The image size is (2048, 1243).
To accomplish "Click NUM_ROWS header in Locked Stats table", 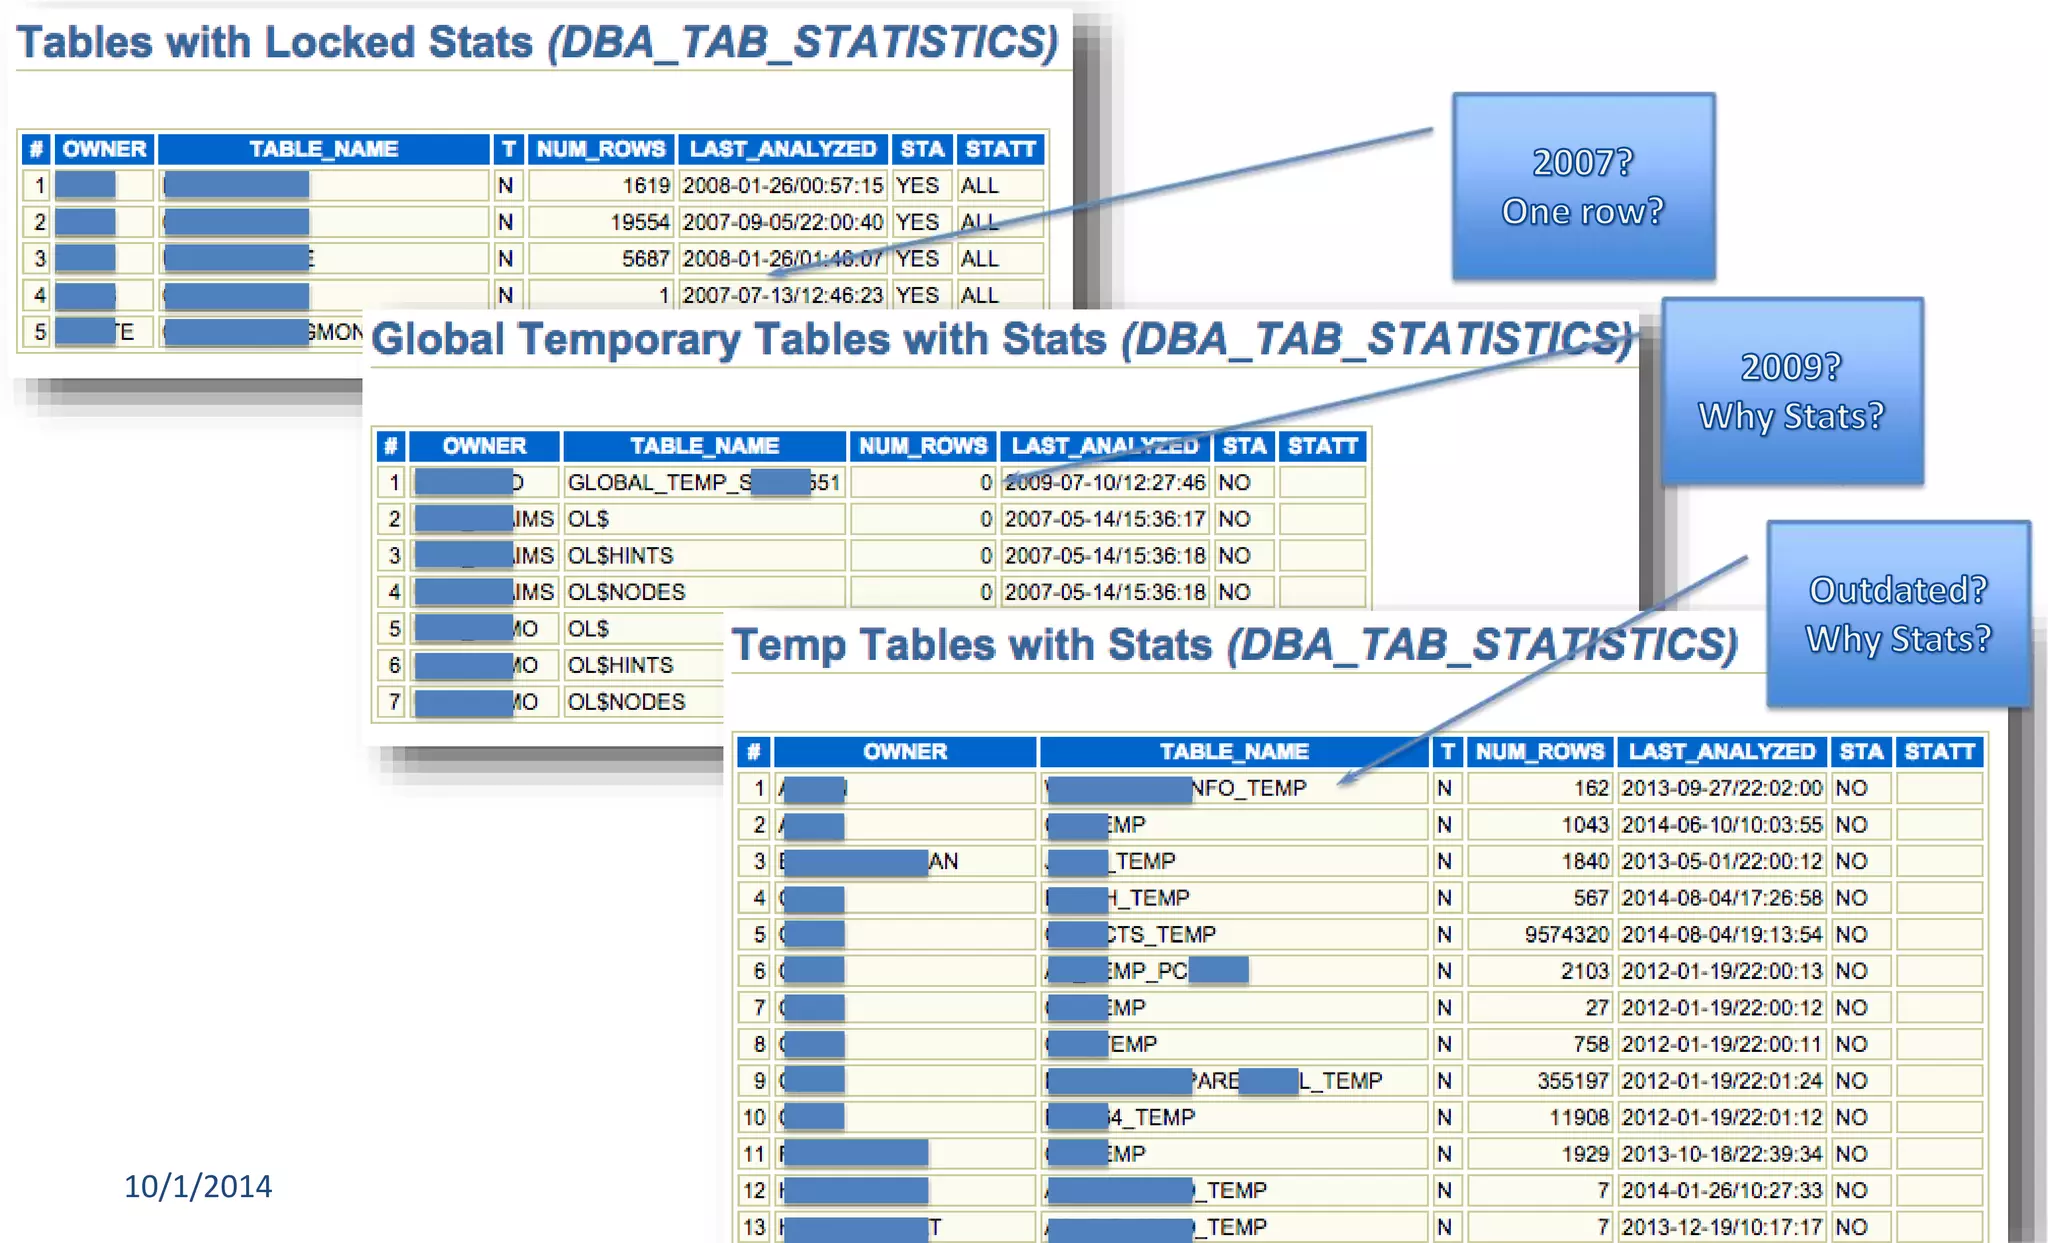I will coord(600,150).
